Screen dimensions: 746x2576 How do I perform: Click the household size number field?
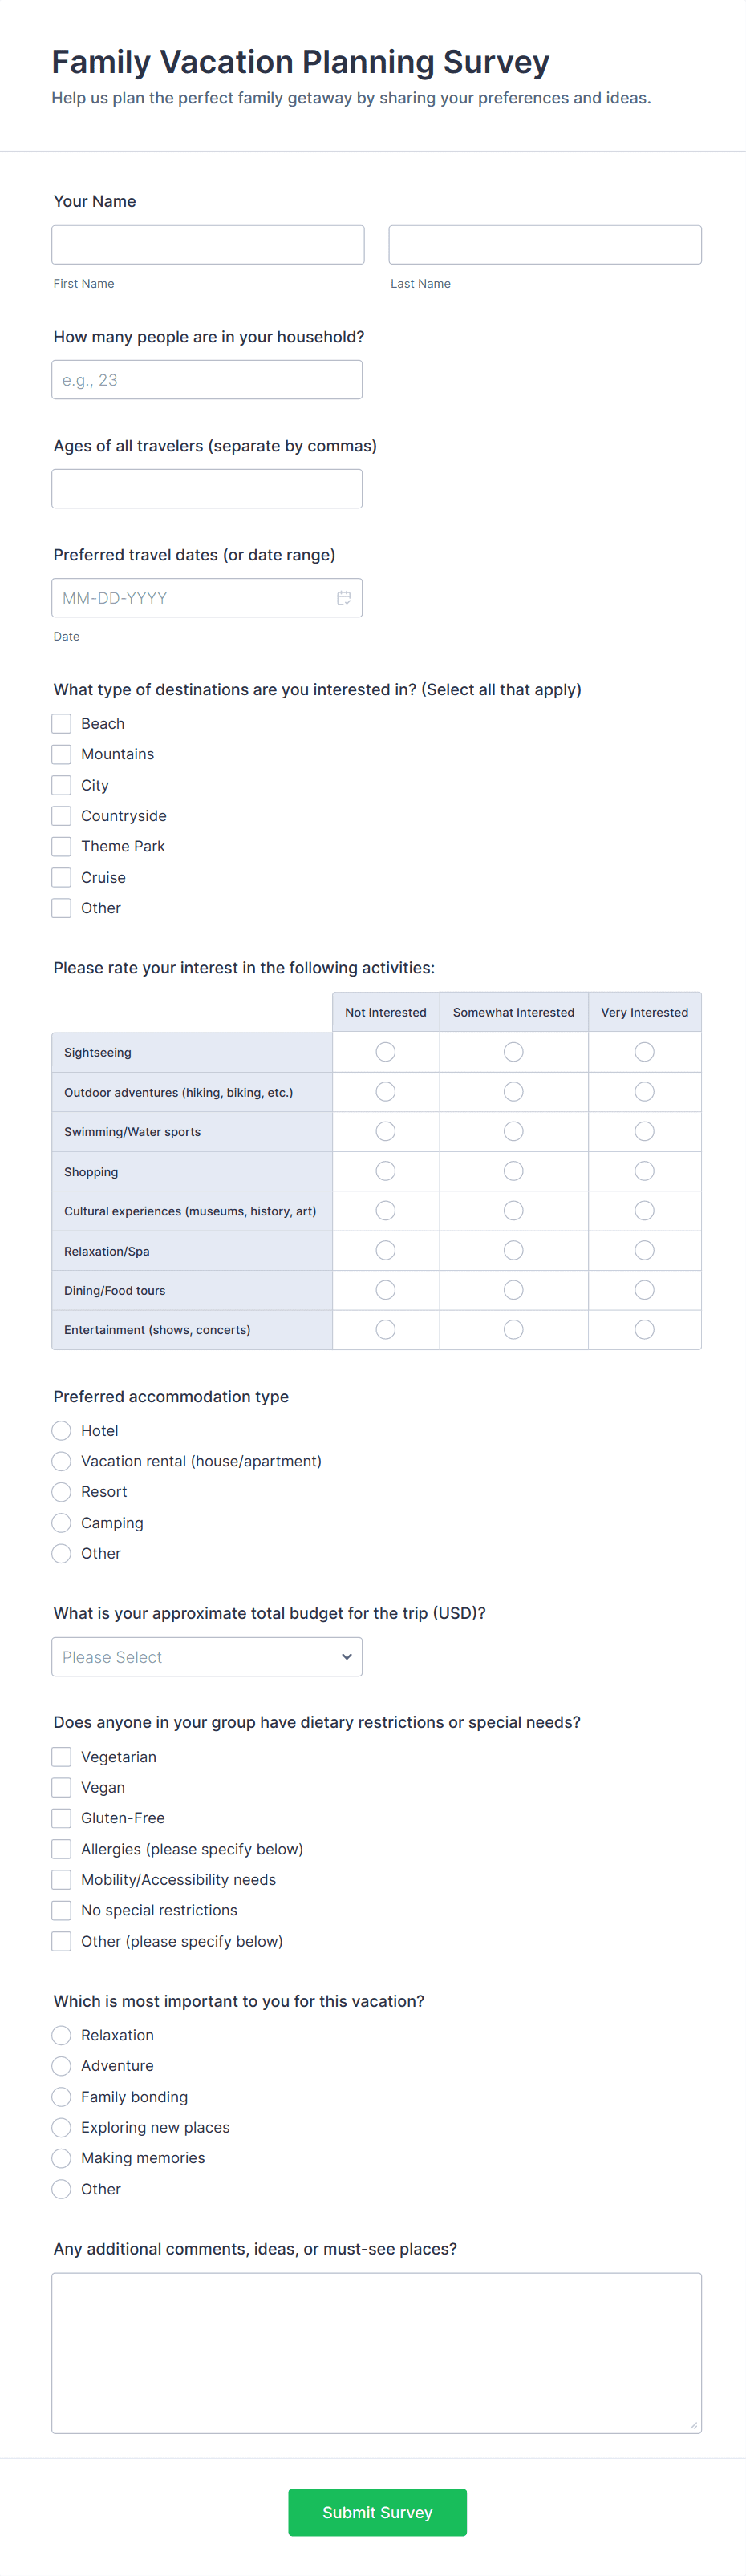pyautogui.click(x=207, y=380)
